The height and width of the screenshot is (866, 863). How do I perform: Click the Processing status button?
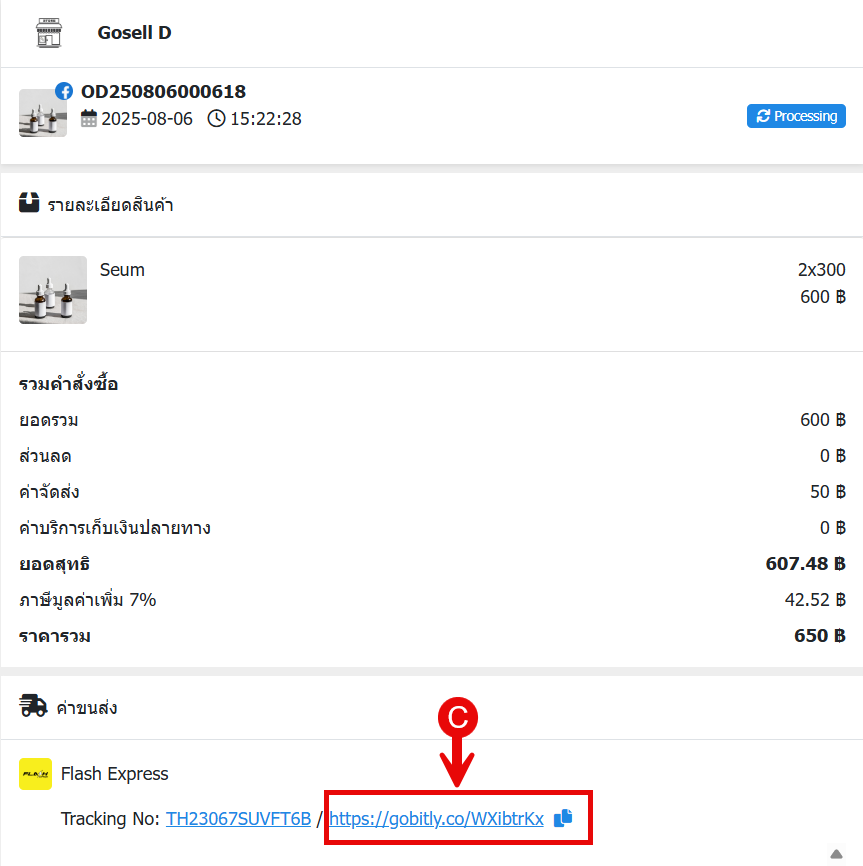coord(796,116)
